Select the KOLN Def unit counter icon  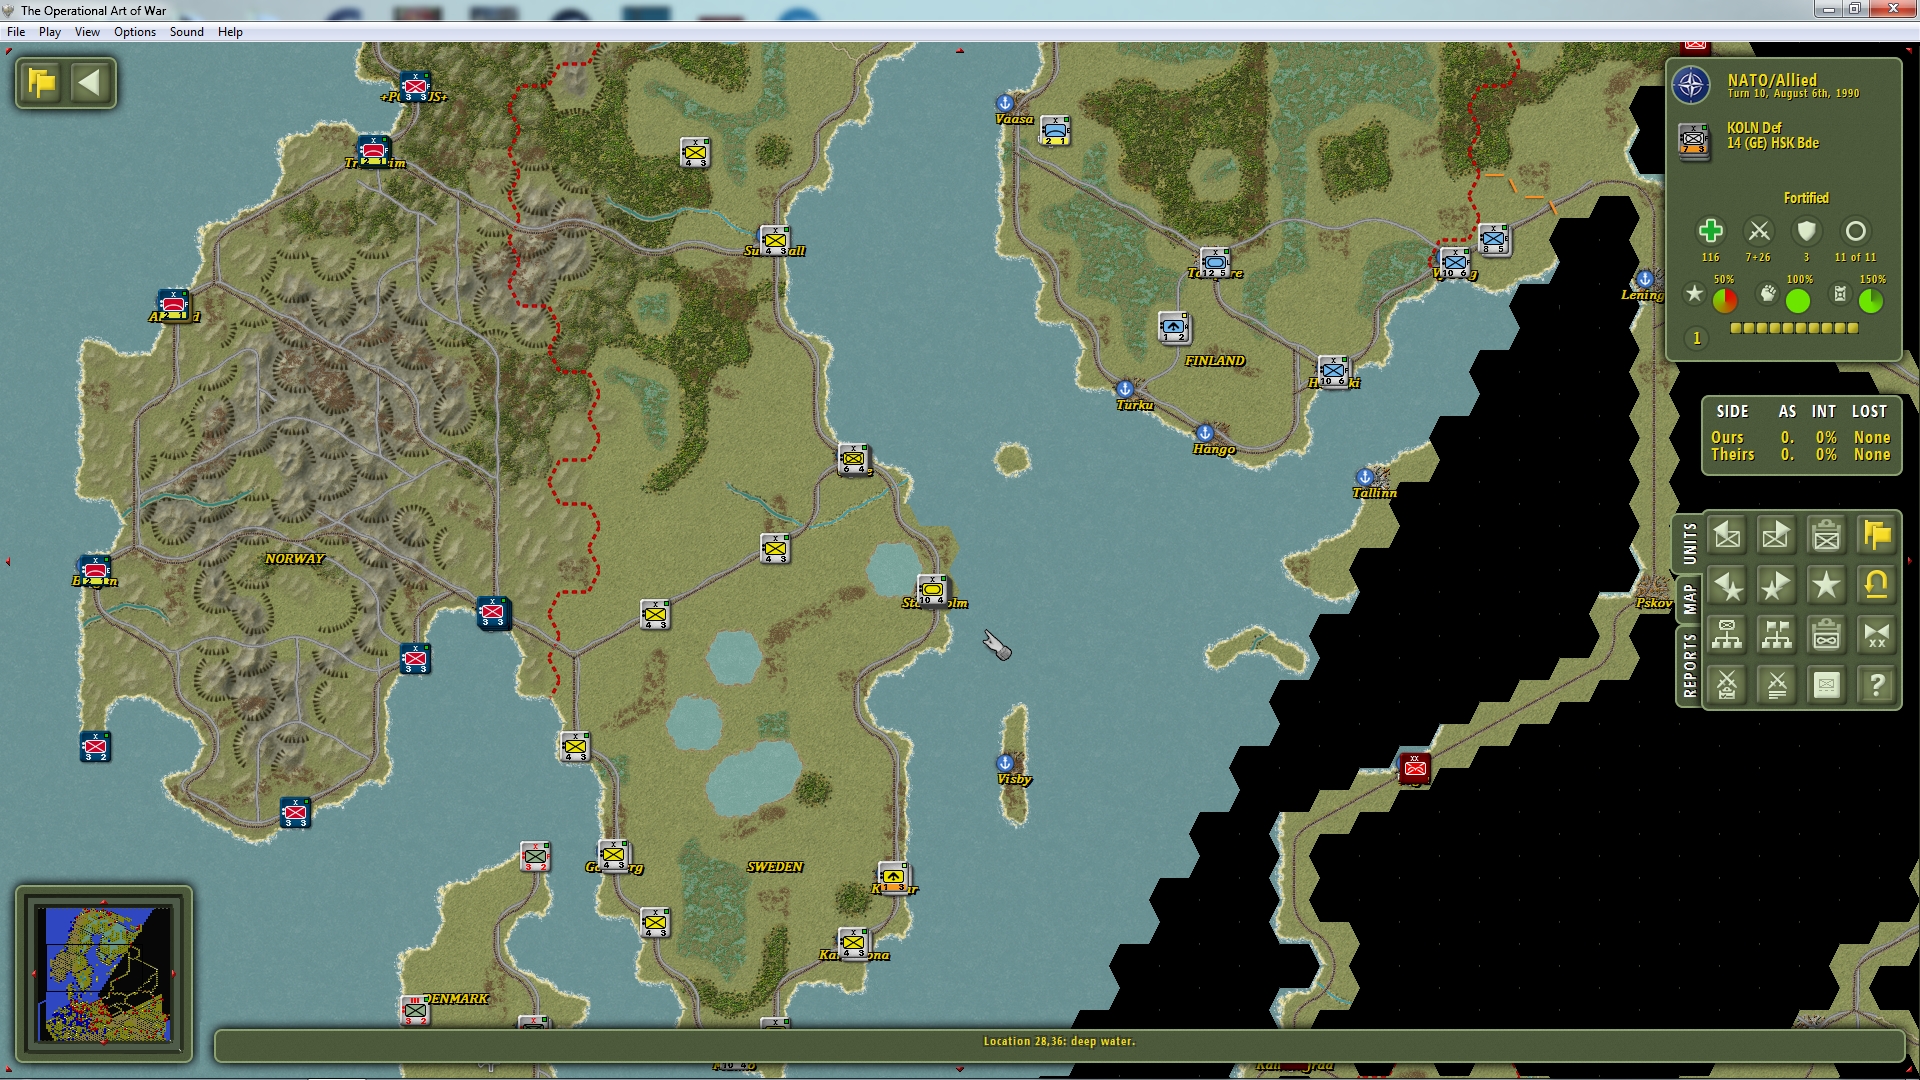(1694, 139)
